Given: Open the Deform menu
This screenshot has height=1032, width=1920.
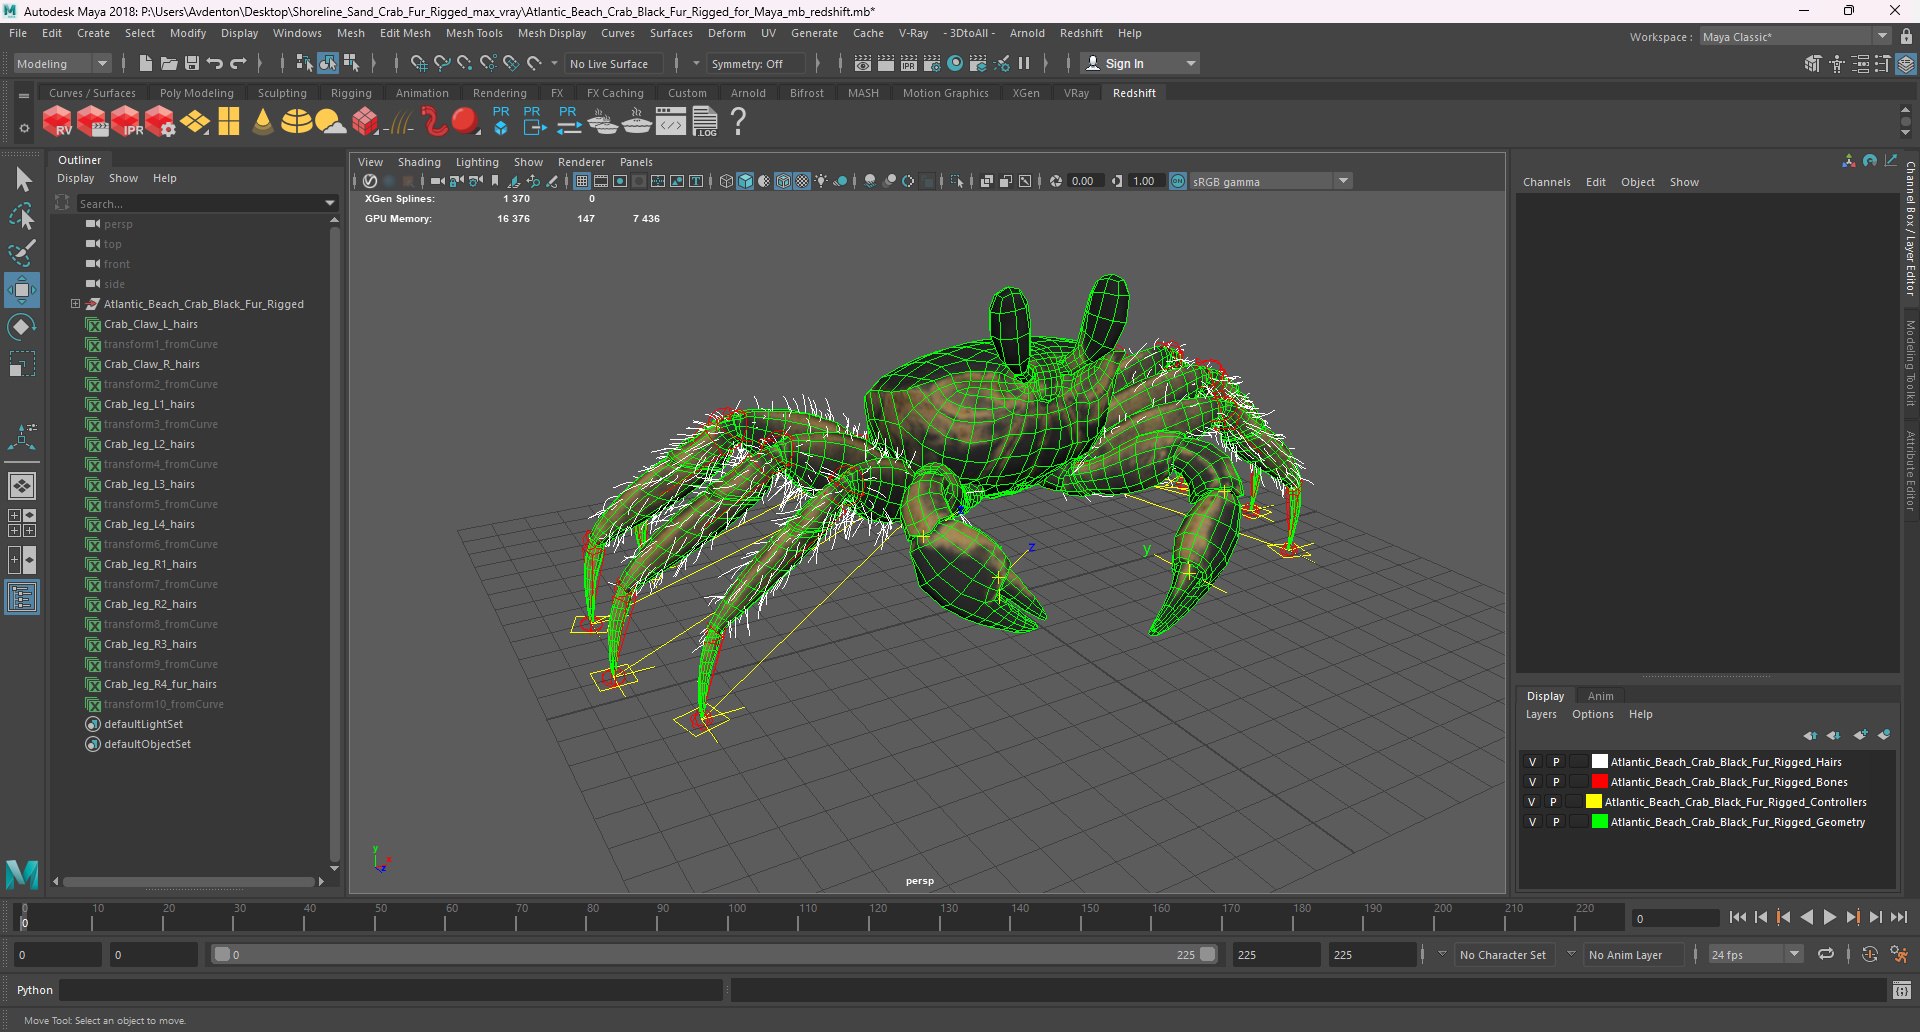Looking at the screenshot, I should click(727, 33).
